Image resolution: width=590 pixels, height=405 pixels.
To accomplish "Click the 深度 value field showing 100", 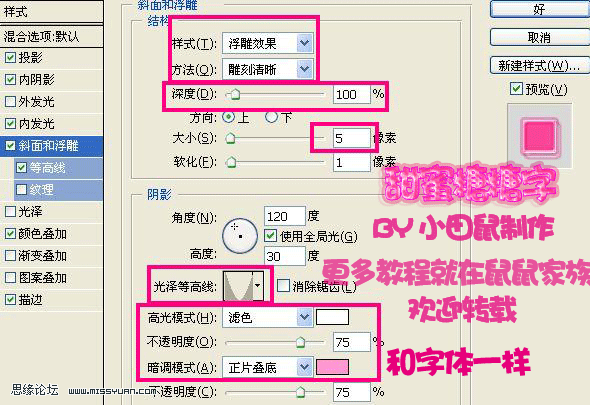I will pyautogui.click(x=351, y=94).
